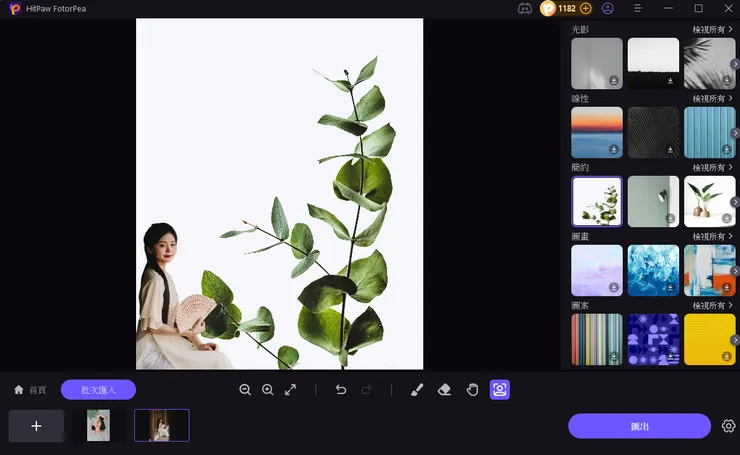
Task: Click the 批次匯入 batch import button
Action: click(98, 390)
